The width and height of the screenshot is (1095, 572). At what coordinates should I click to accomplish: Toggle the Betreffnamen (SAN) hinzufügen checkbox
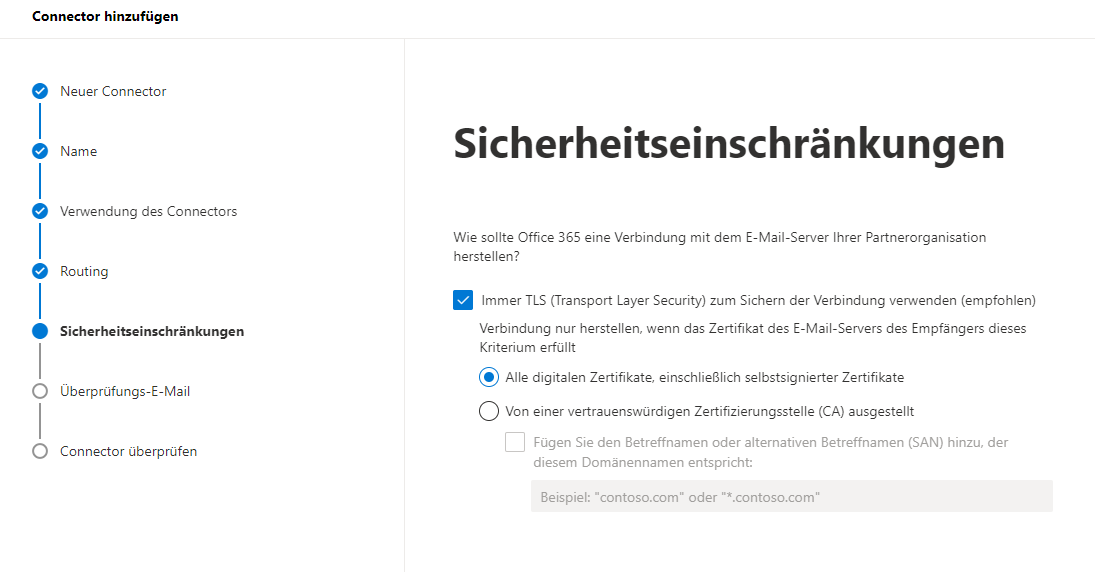515,442
